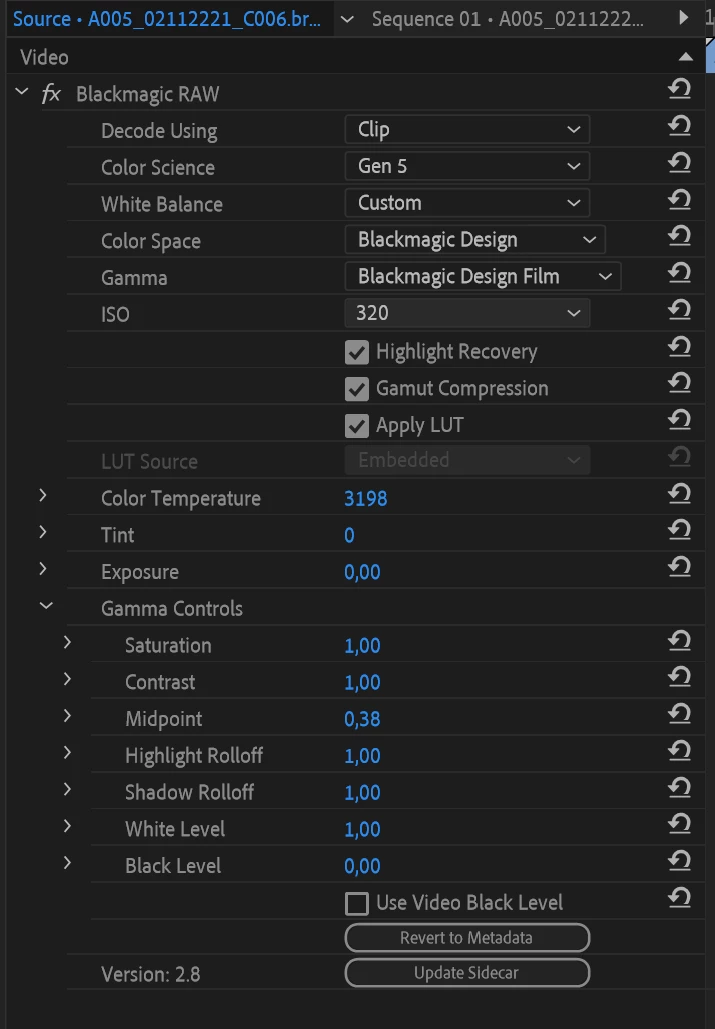Reset the White Balance parameter

(680, 199)
